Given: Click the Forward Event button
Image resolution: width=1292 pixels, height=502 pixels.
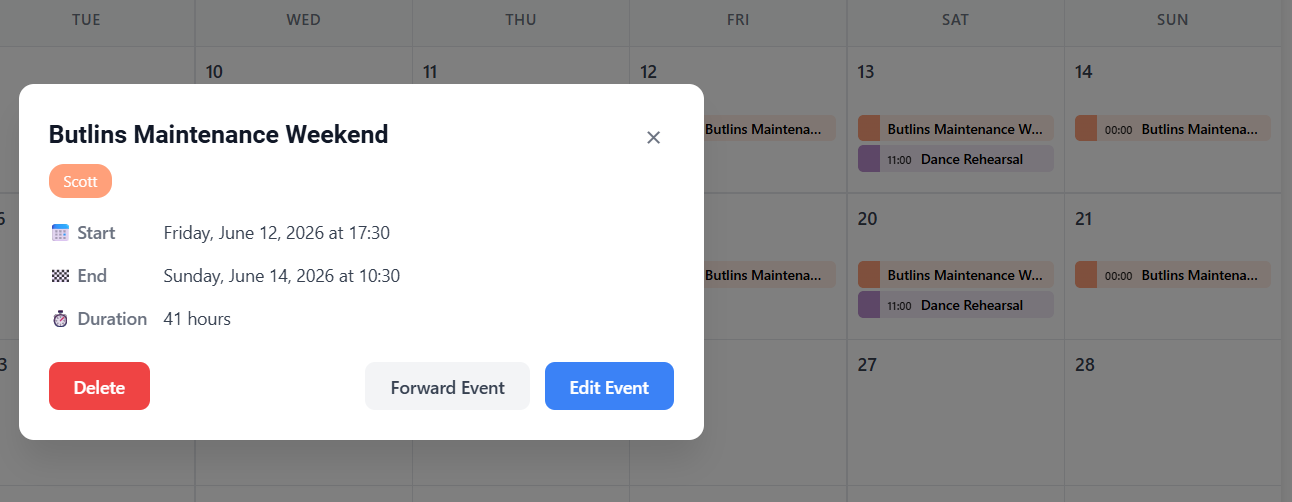Looking at the screenshot, I should point(447,387).
